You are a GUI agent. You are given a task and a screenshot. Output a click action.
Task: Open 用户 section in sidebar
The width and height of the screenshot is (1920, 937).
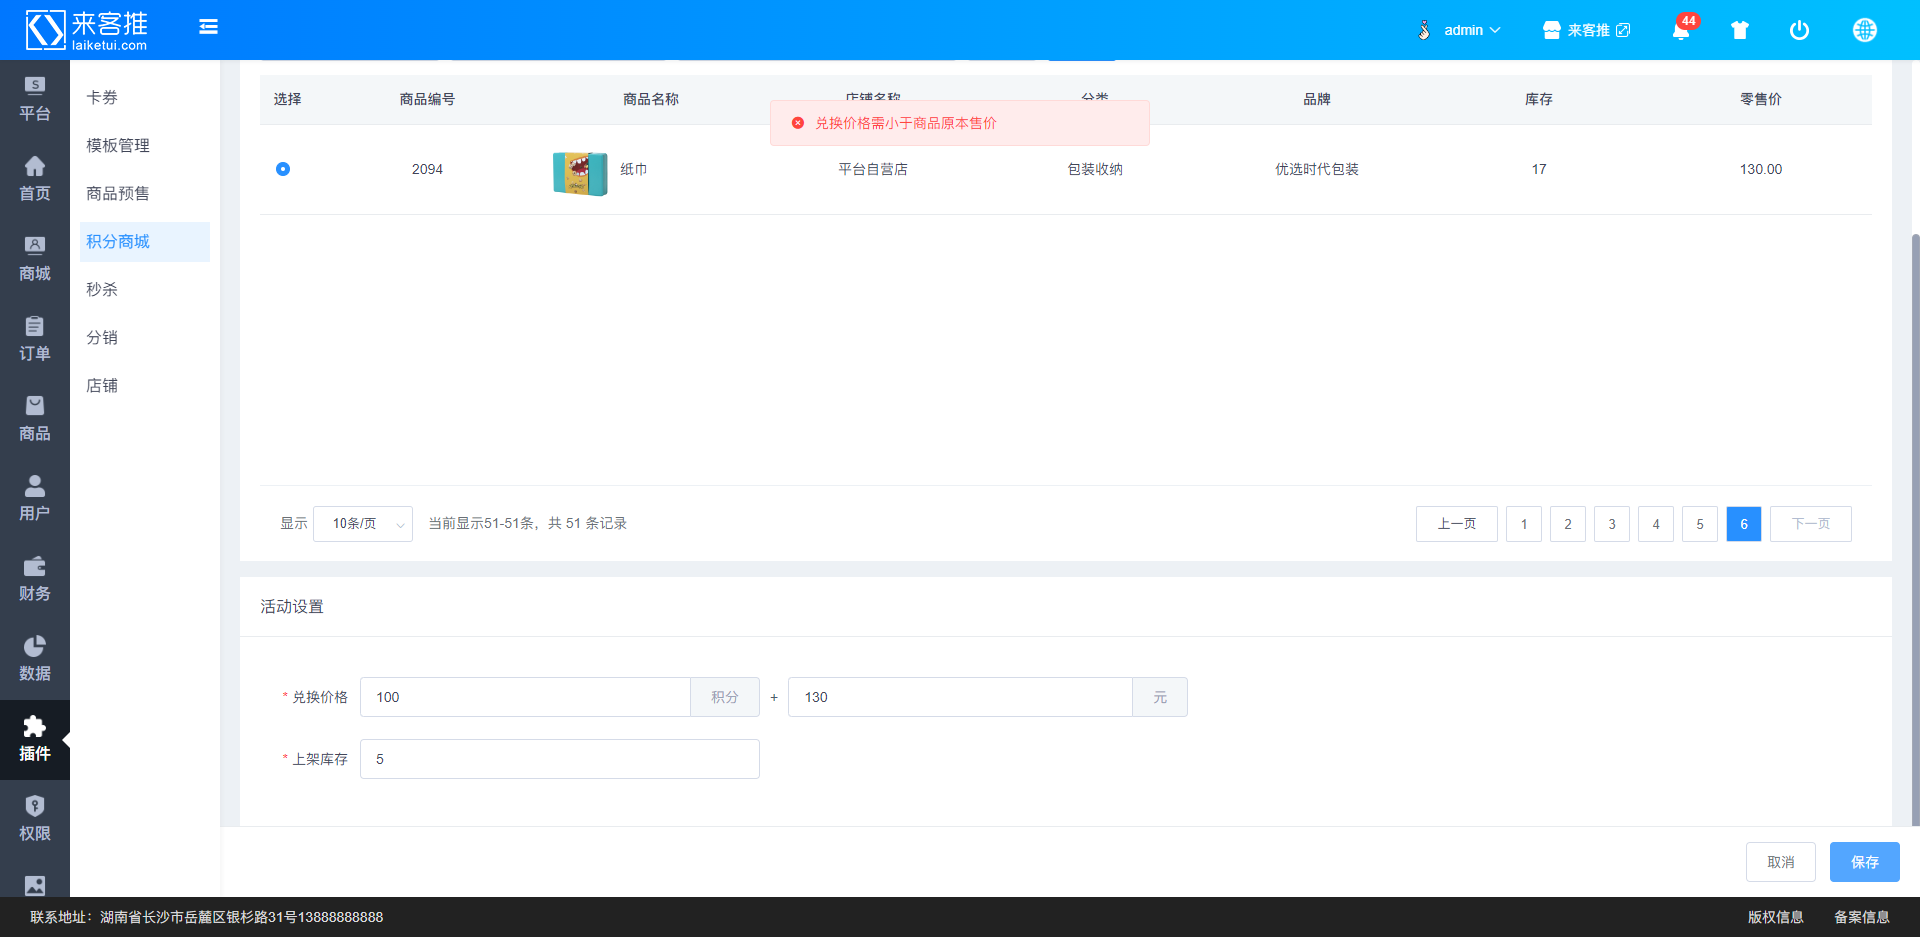tap(35, 499)
